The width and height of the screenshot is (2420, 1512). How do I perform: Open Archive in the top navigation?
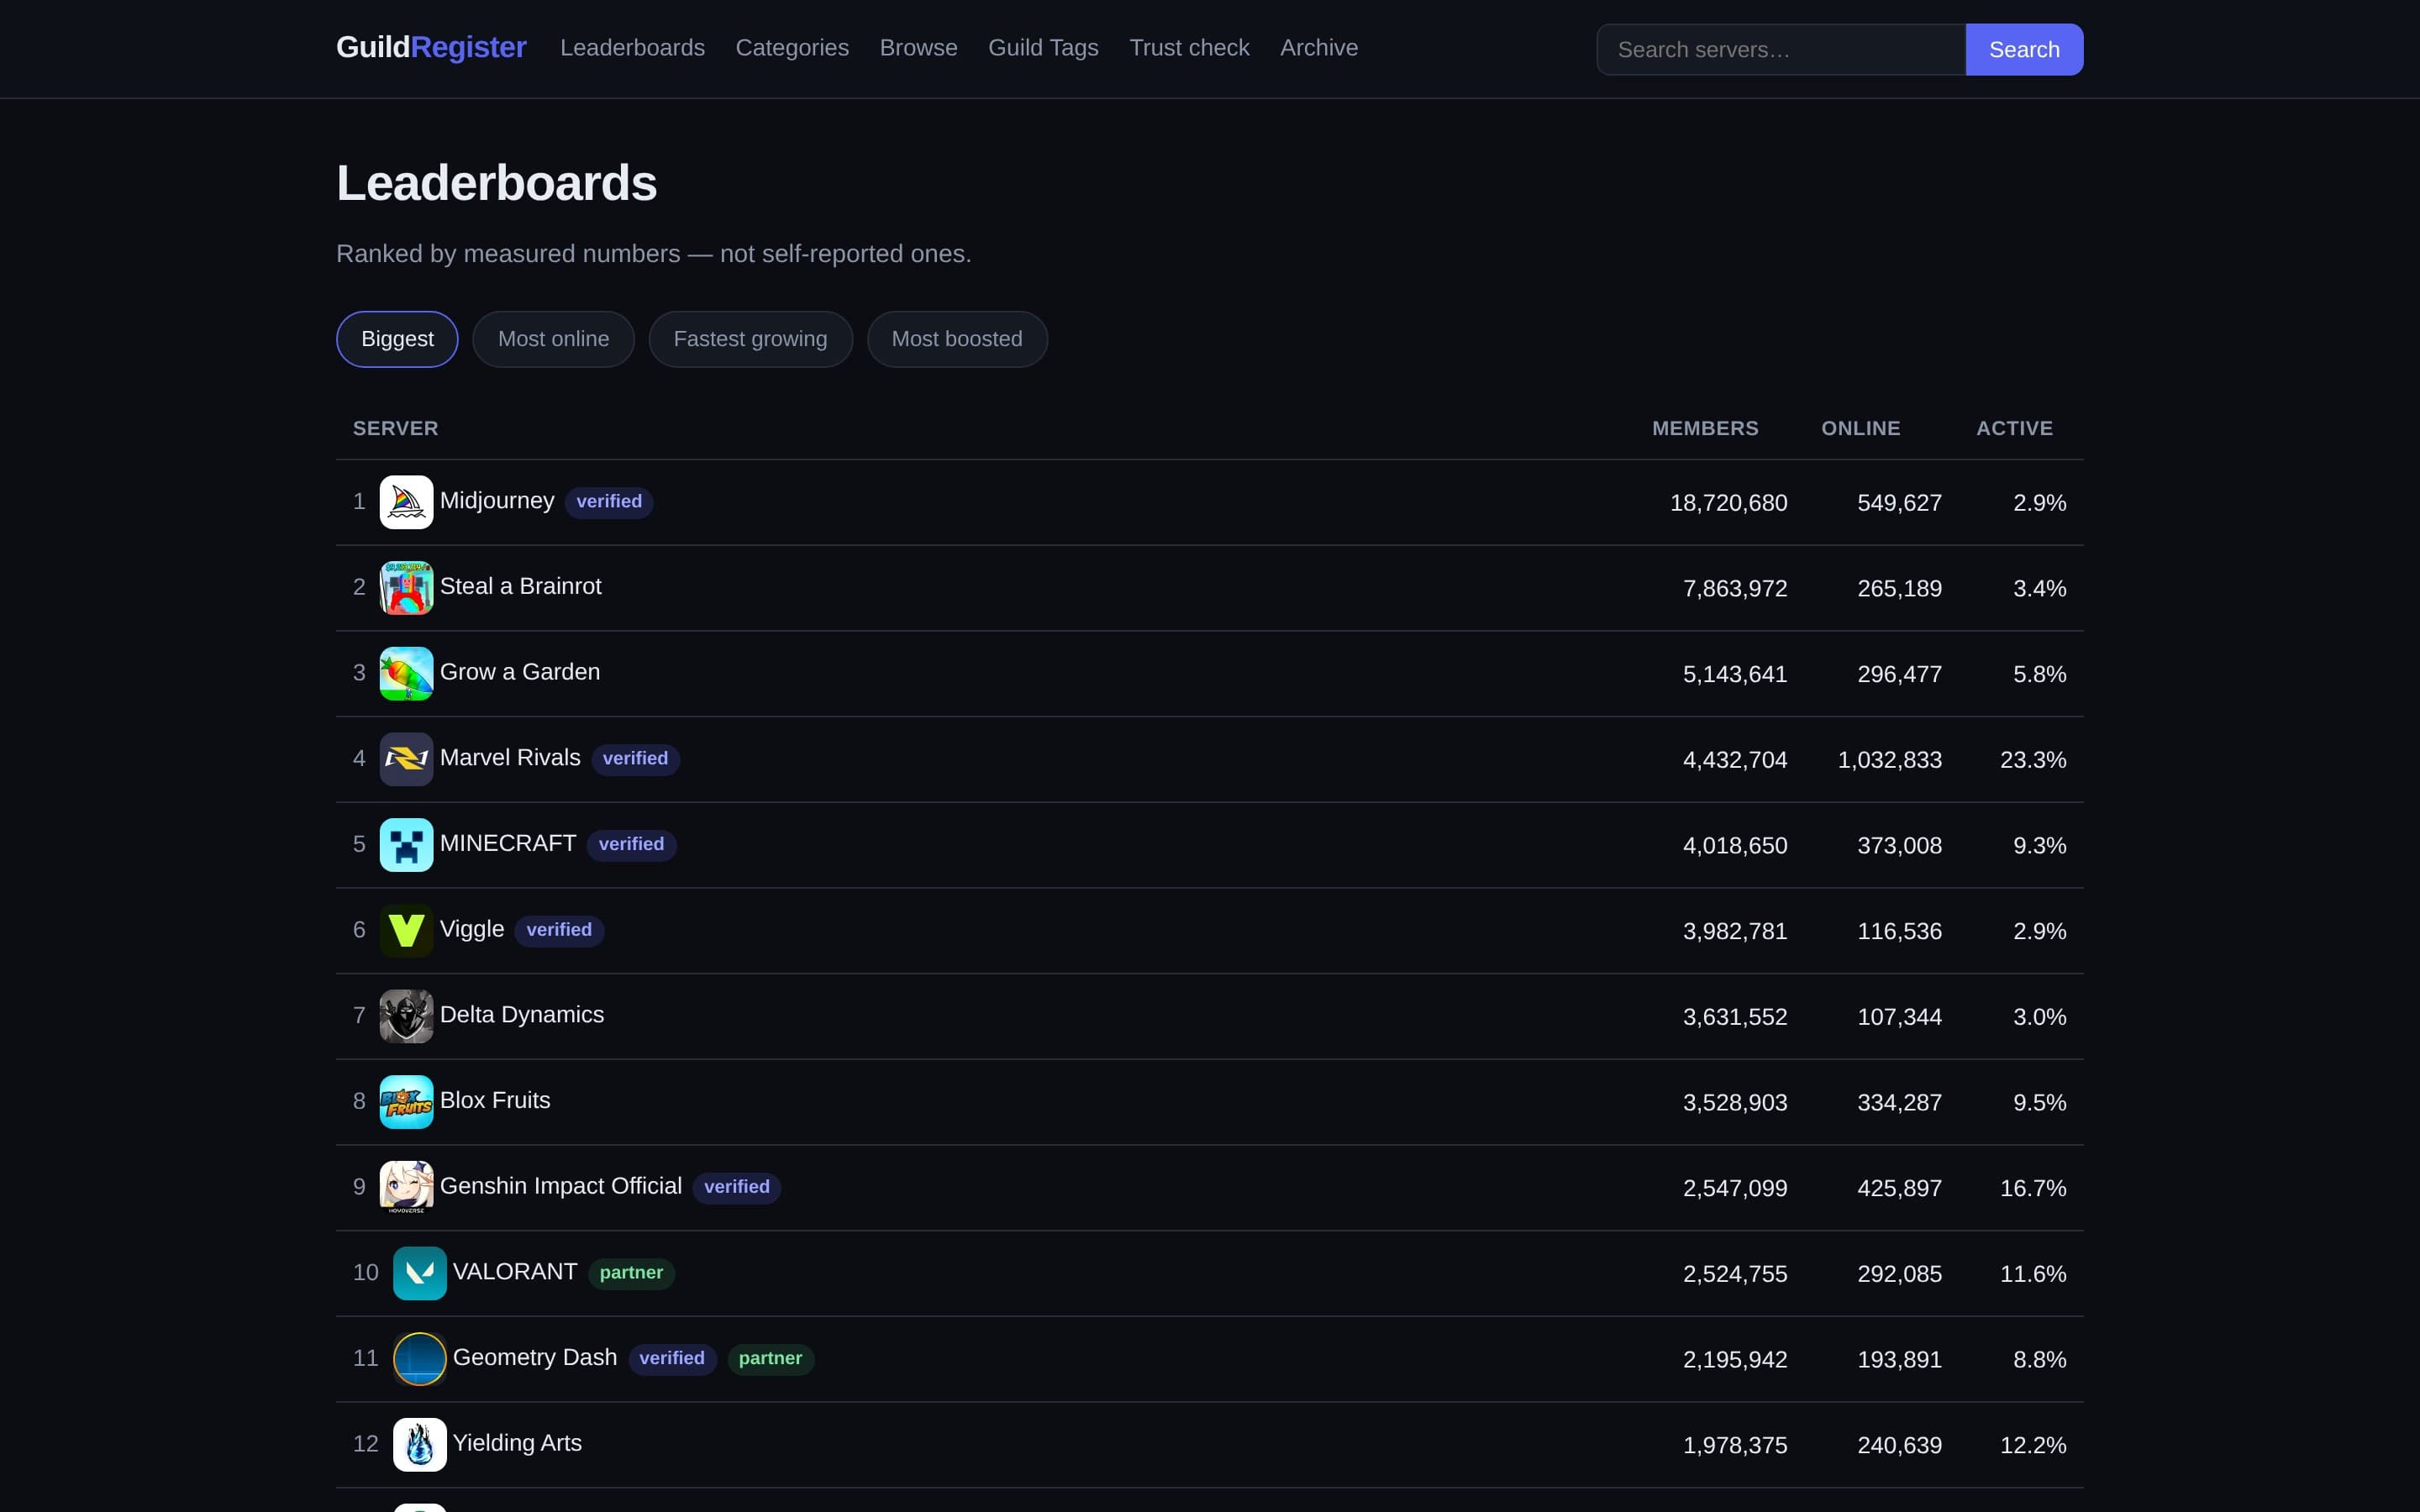(x=1319, y=48)
